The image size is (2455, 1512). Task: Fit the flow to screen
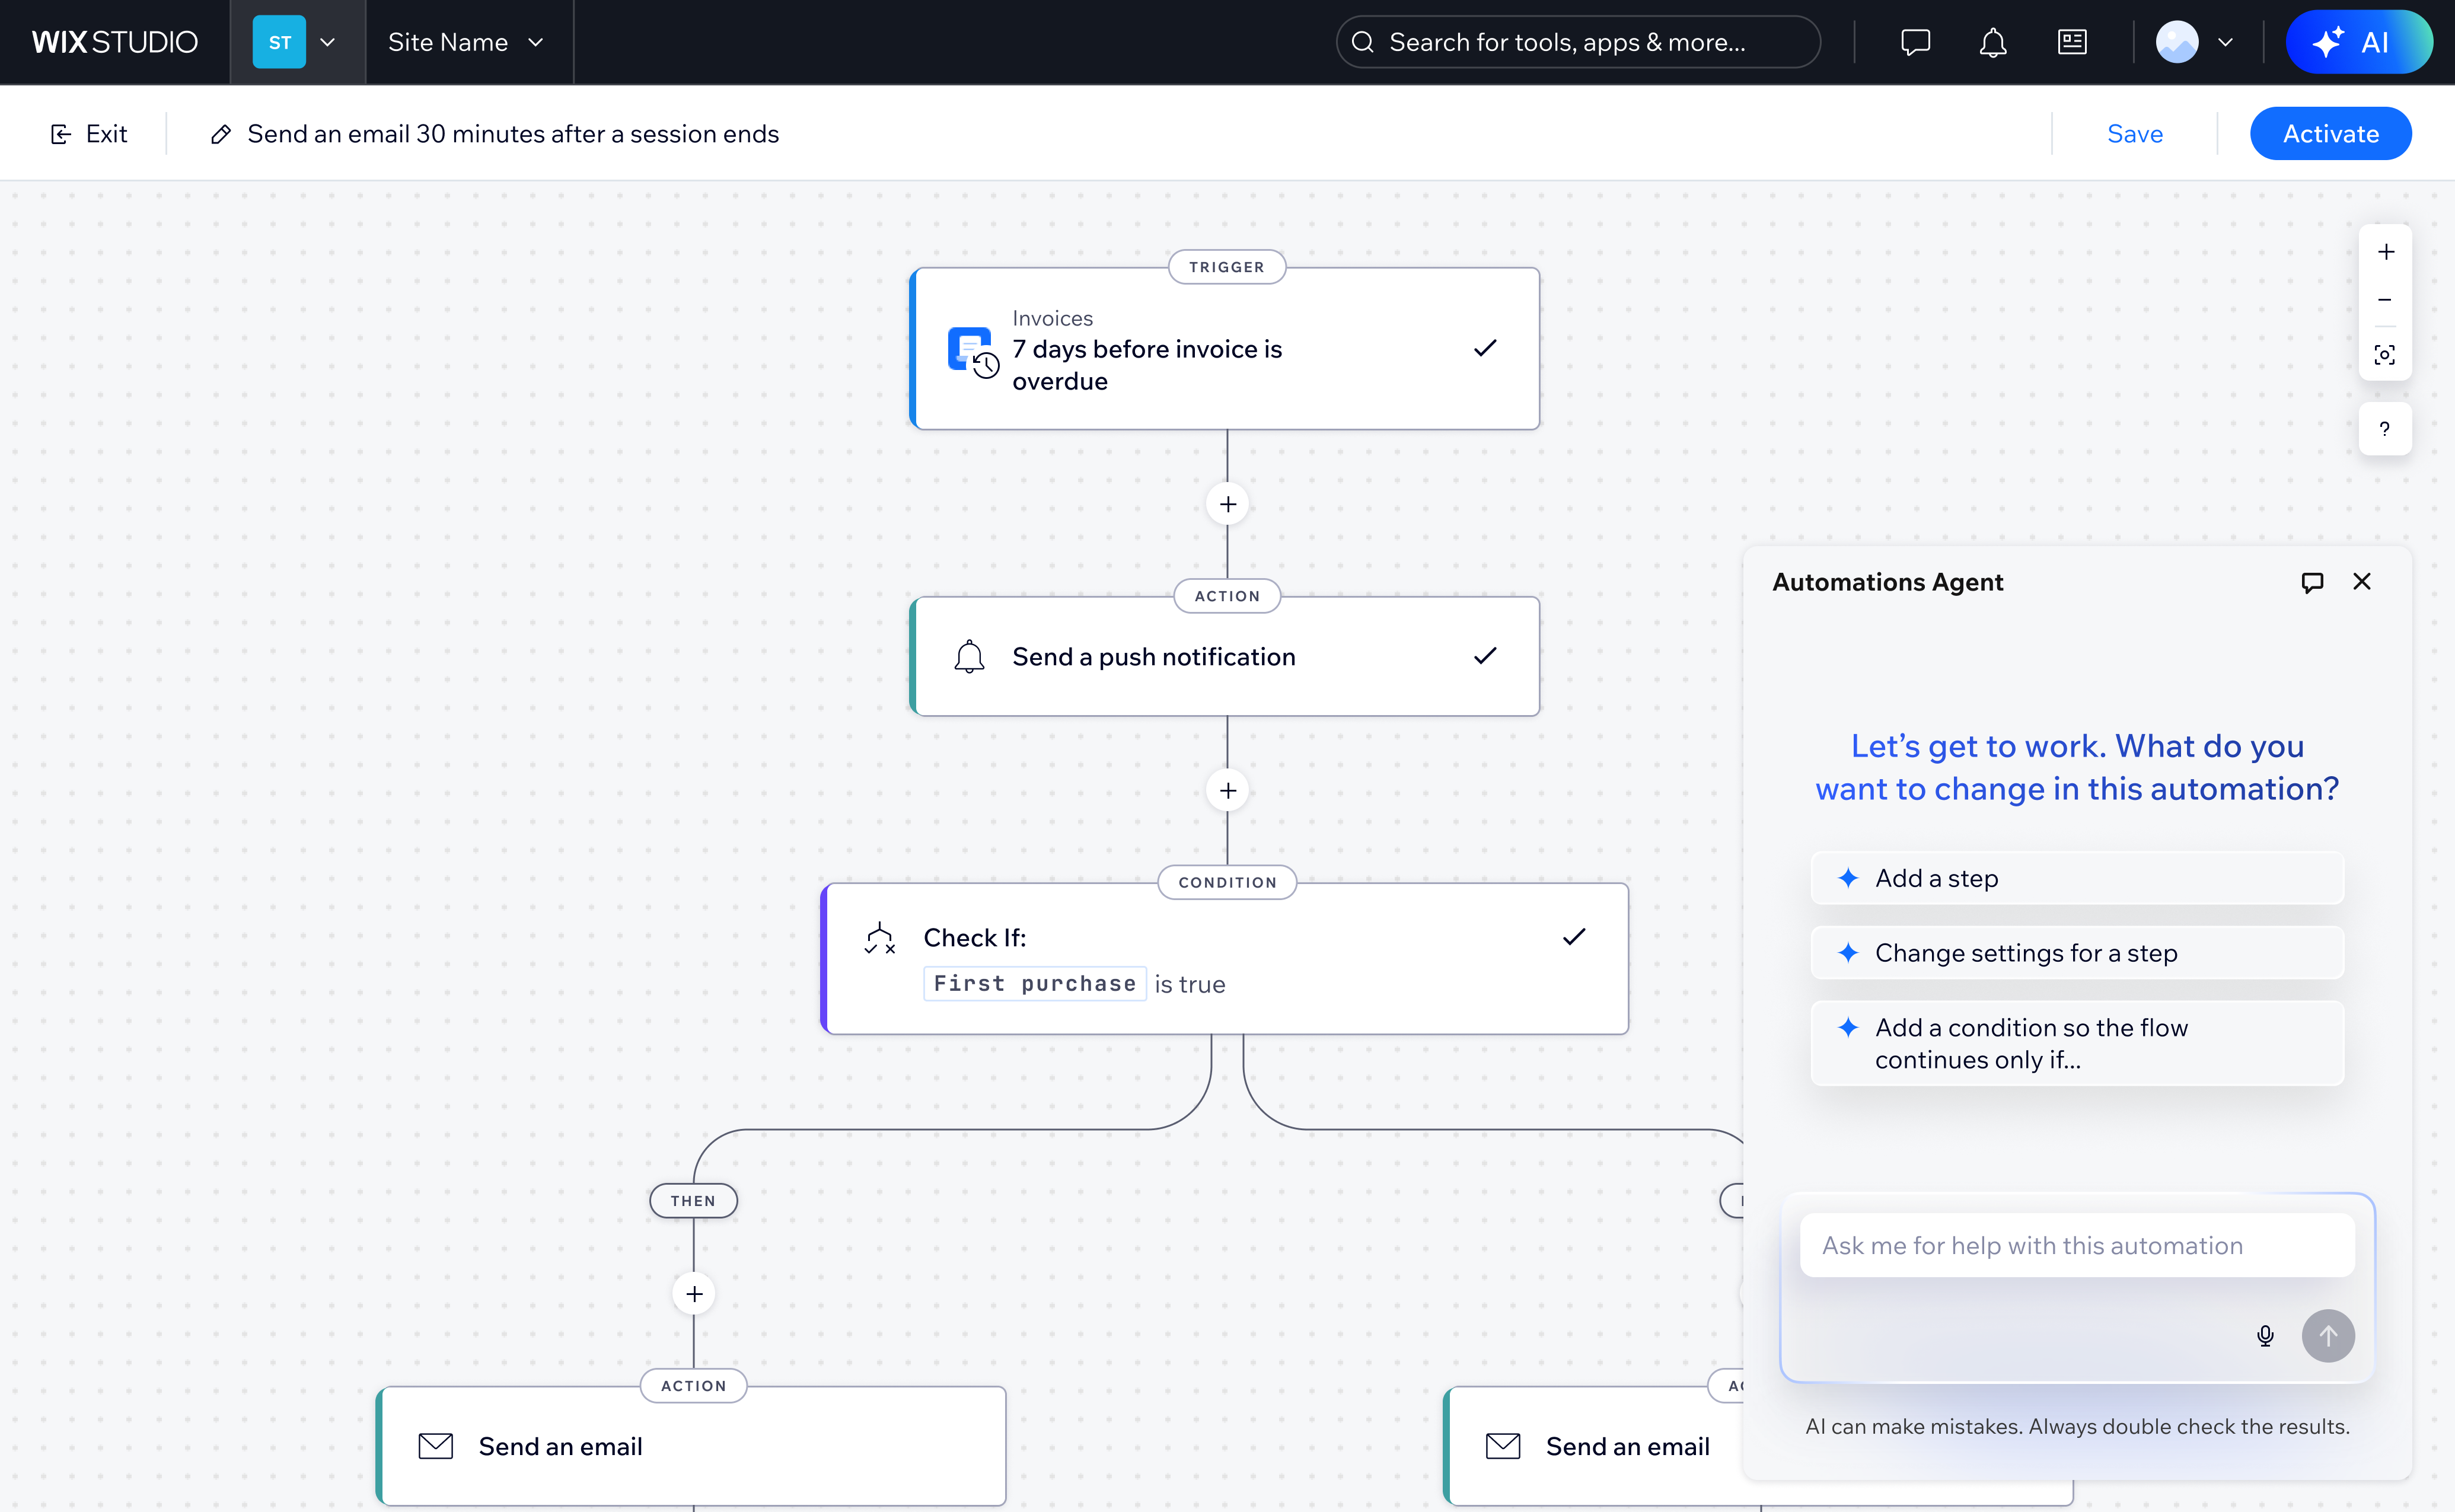2385,355
